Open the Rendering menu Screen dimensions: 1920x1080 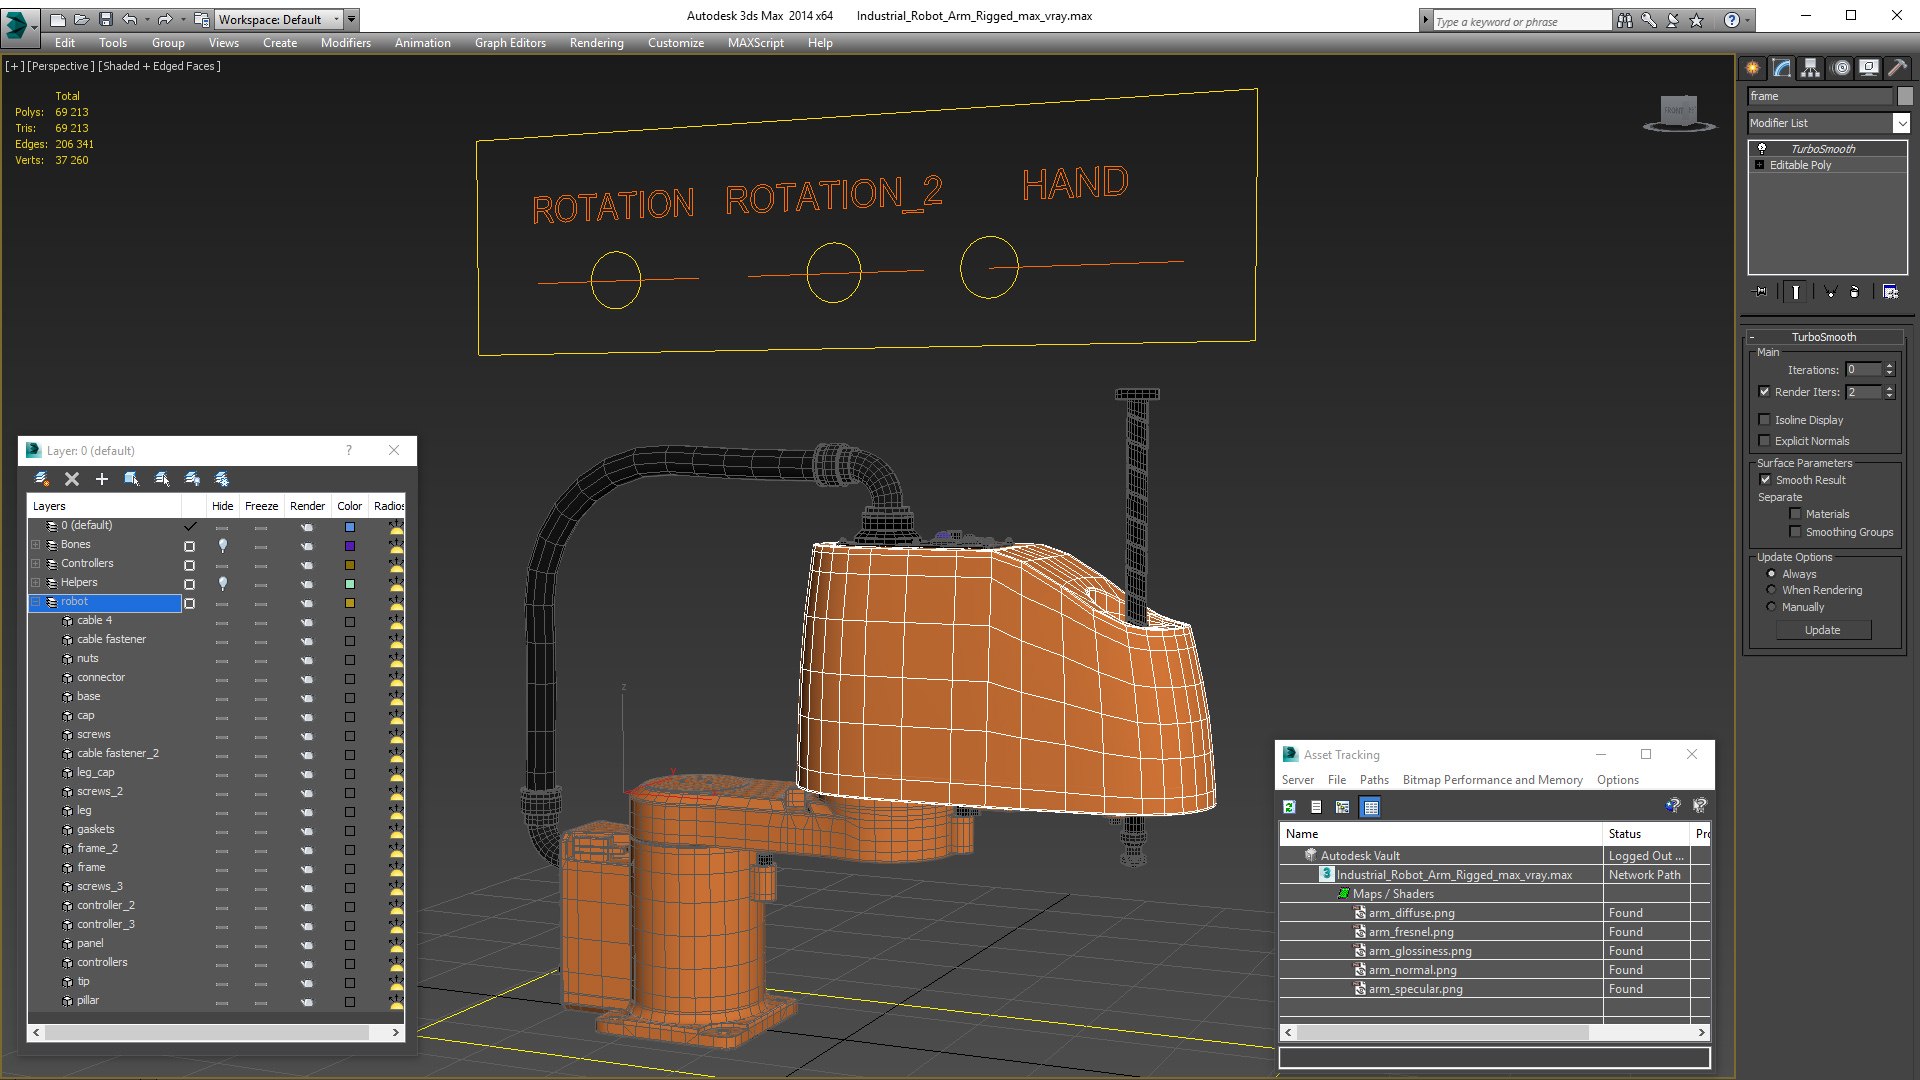596,43
